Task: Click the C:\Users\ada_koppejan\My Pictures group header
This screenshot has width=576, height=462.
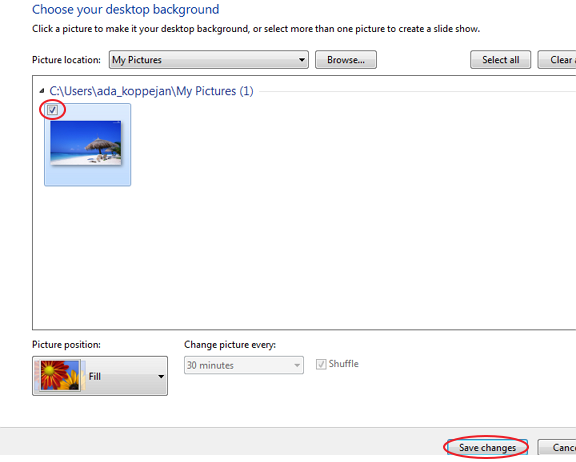Action: 151,91
